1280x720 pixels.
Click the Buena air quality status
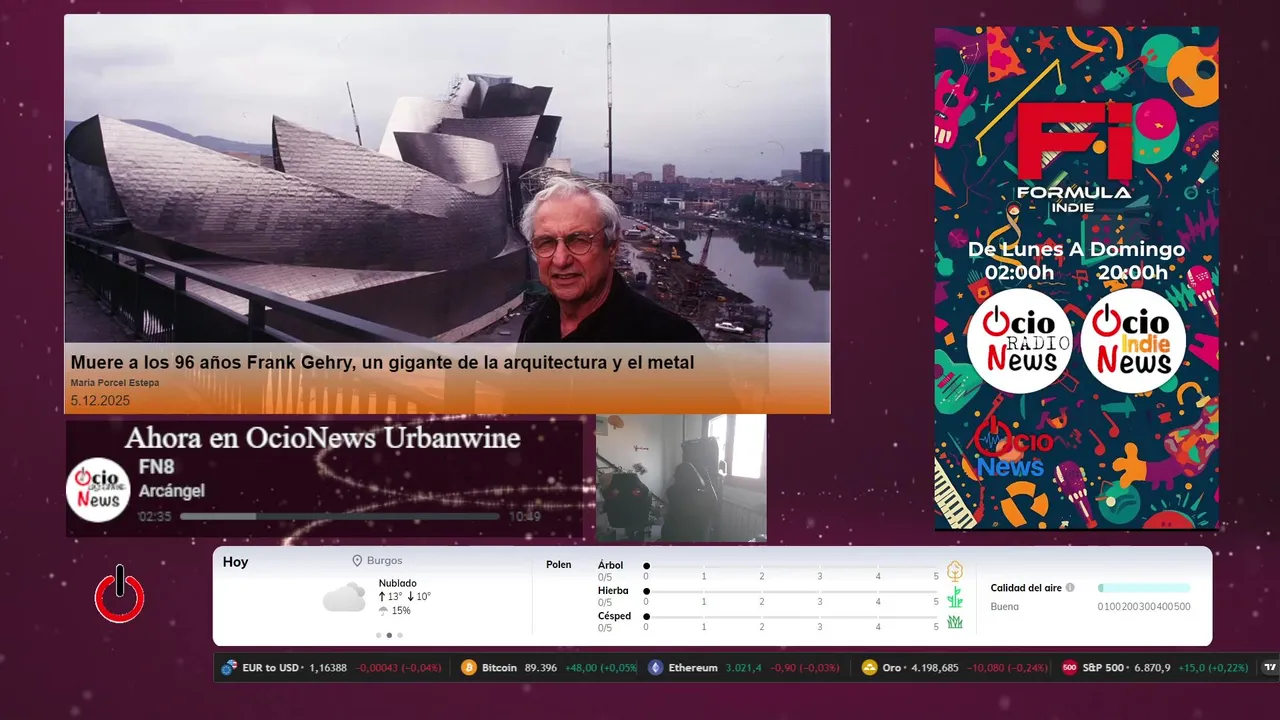click(x=1005, y=607)
